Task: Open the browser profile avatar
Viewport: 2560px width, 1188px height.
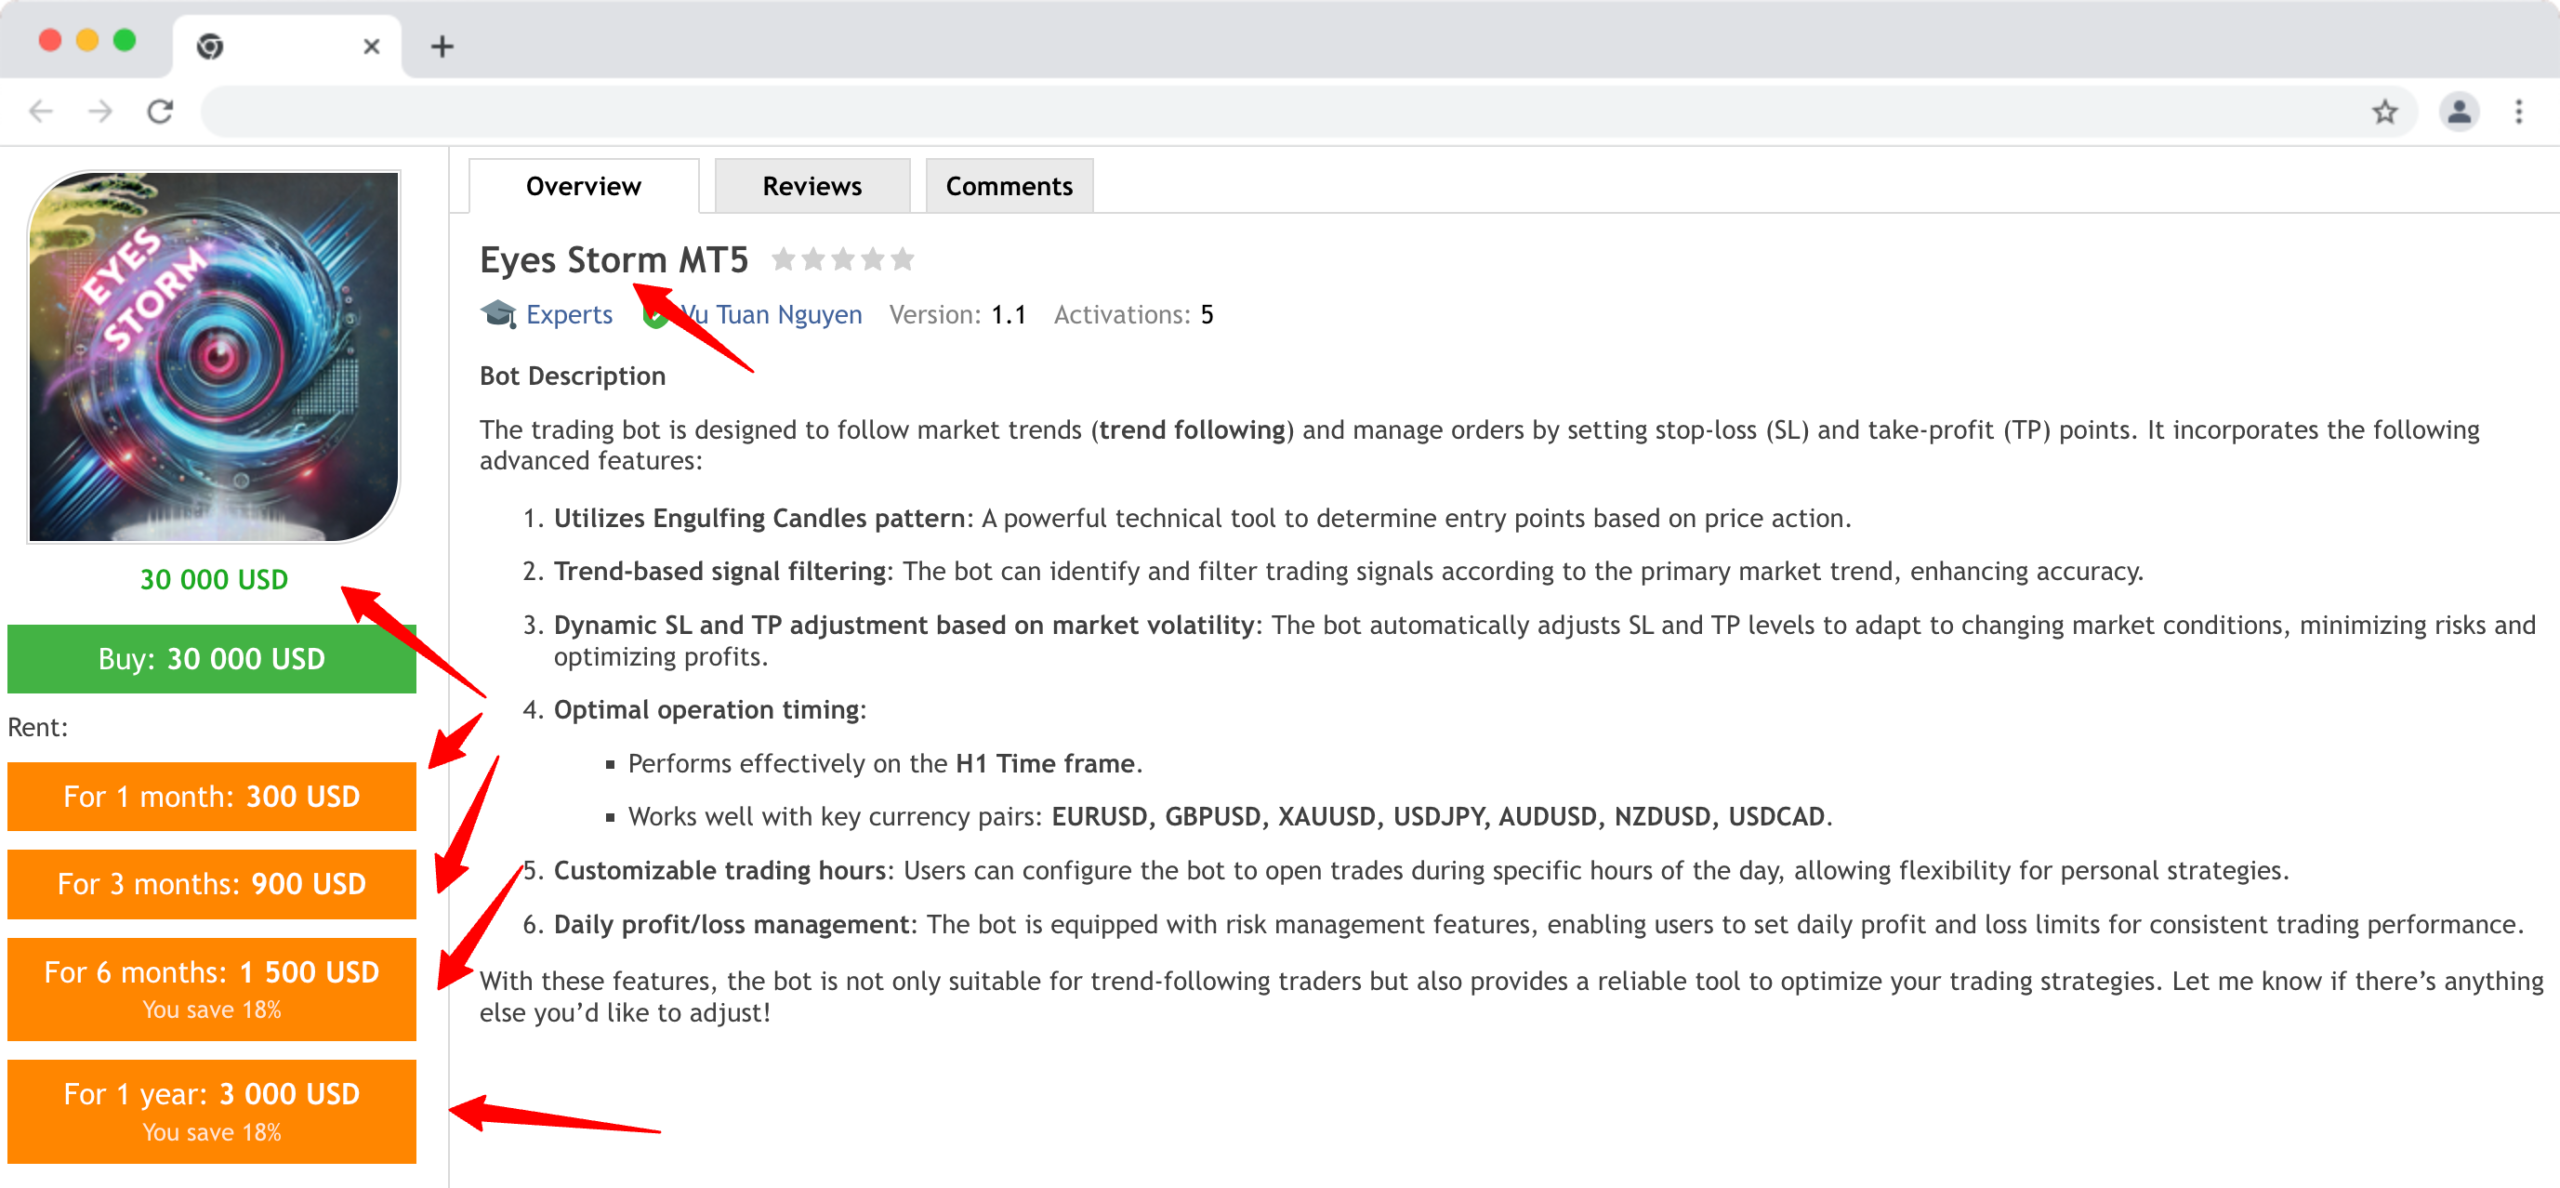Action: pyautogui.click(x=2459, y=111)
